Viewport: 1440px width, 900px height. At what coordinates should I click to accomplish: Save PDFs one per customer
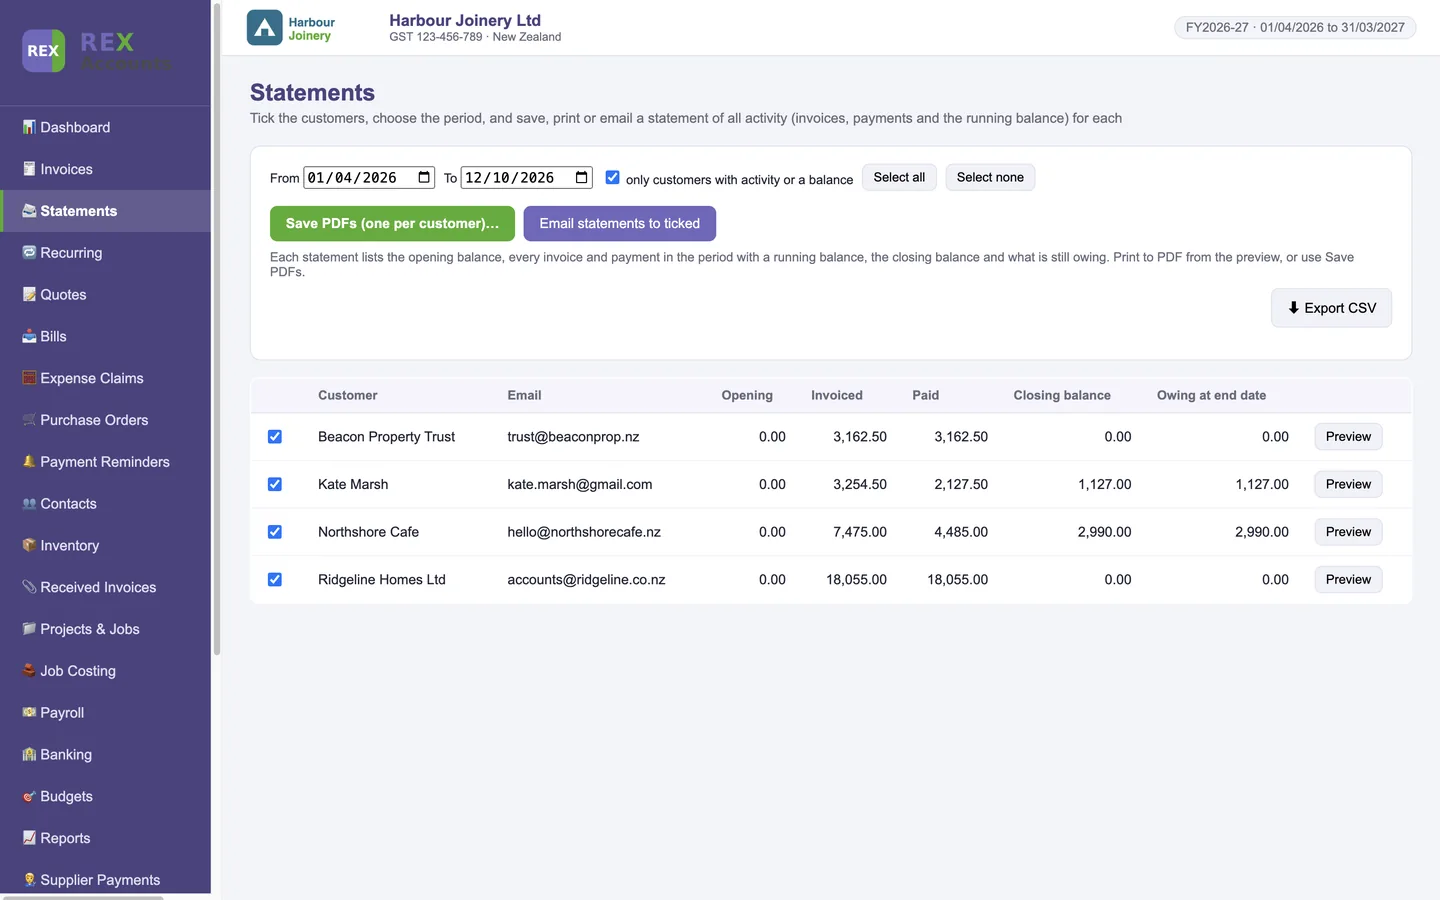pyautogui.click(x=392, y=223)
